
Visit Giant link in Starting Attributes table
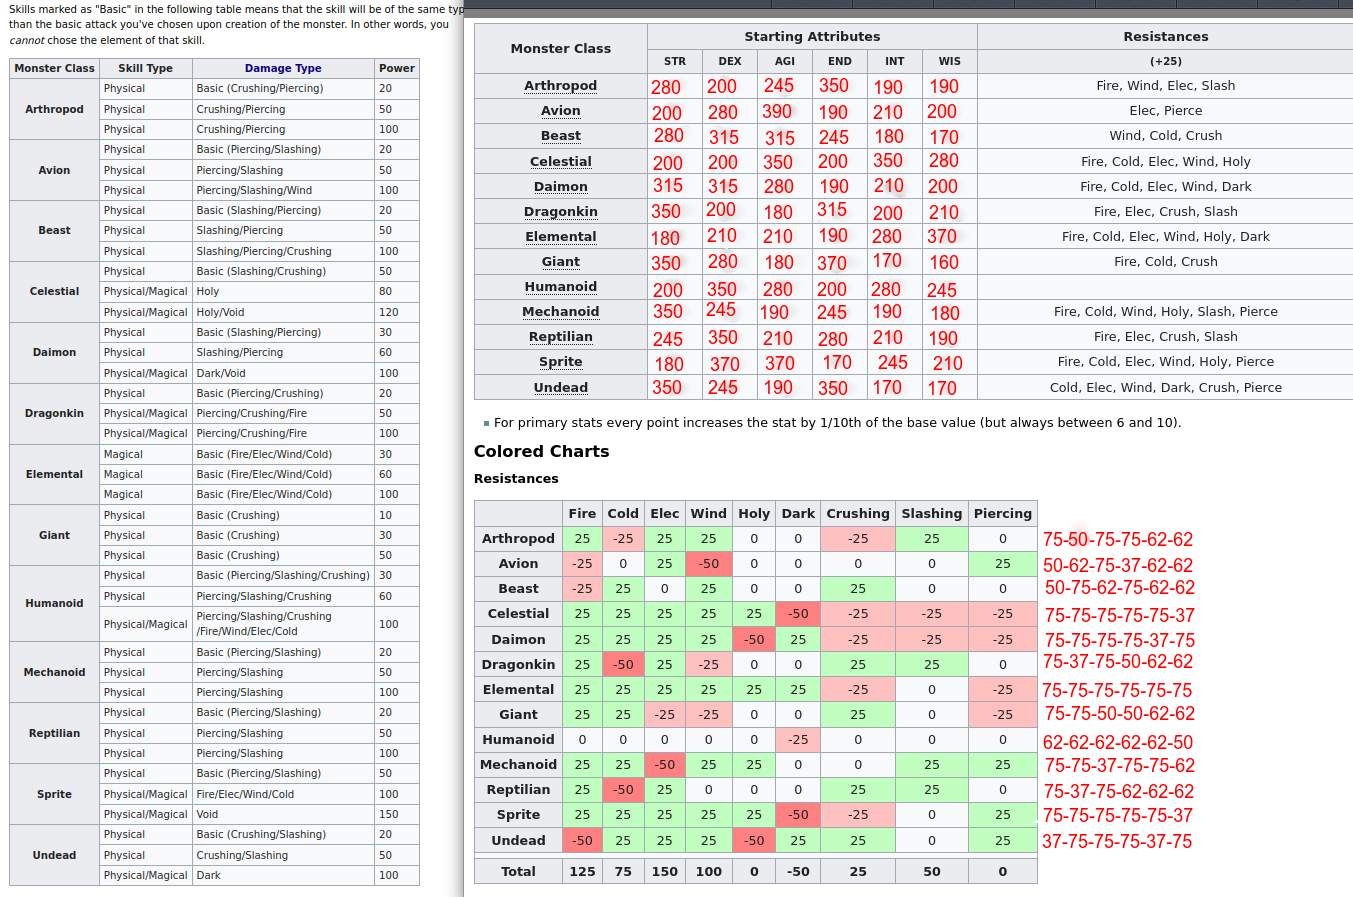point(560,261)
